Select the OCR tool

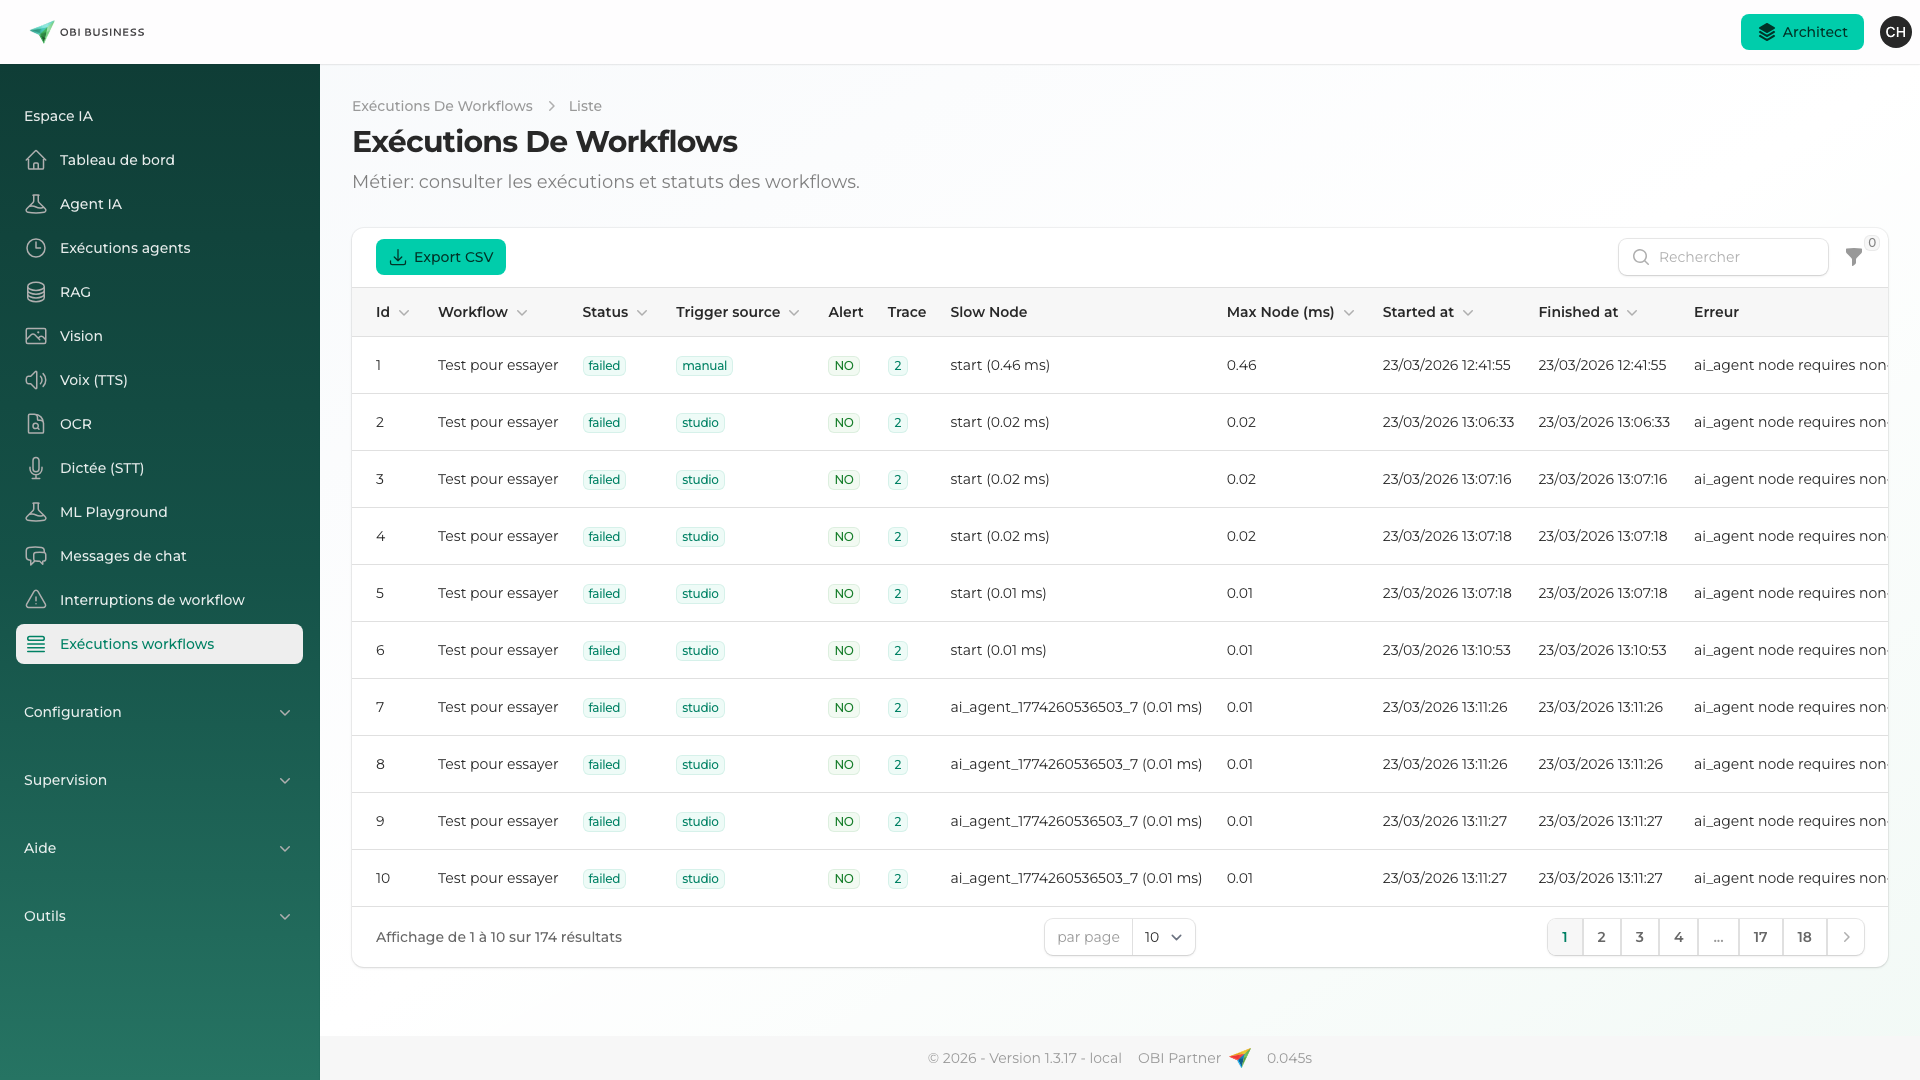pos(76,423)
